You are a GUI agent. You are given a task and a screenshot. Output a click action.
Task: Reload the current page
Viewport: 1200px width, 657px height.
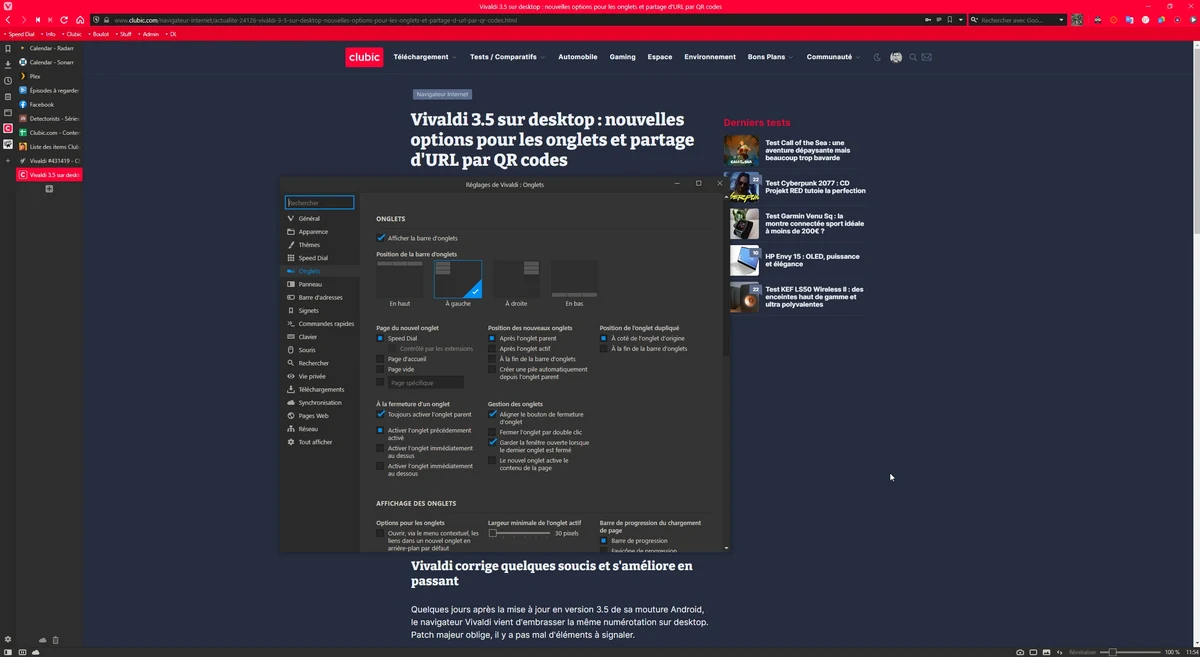pos(64,20)
